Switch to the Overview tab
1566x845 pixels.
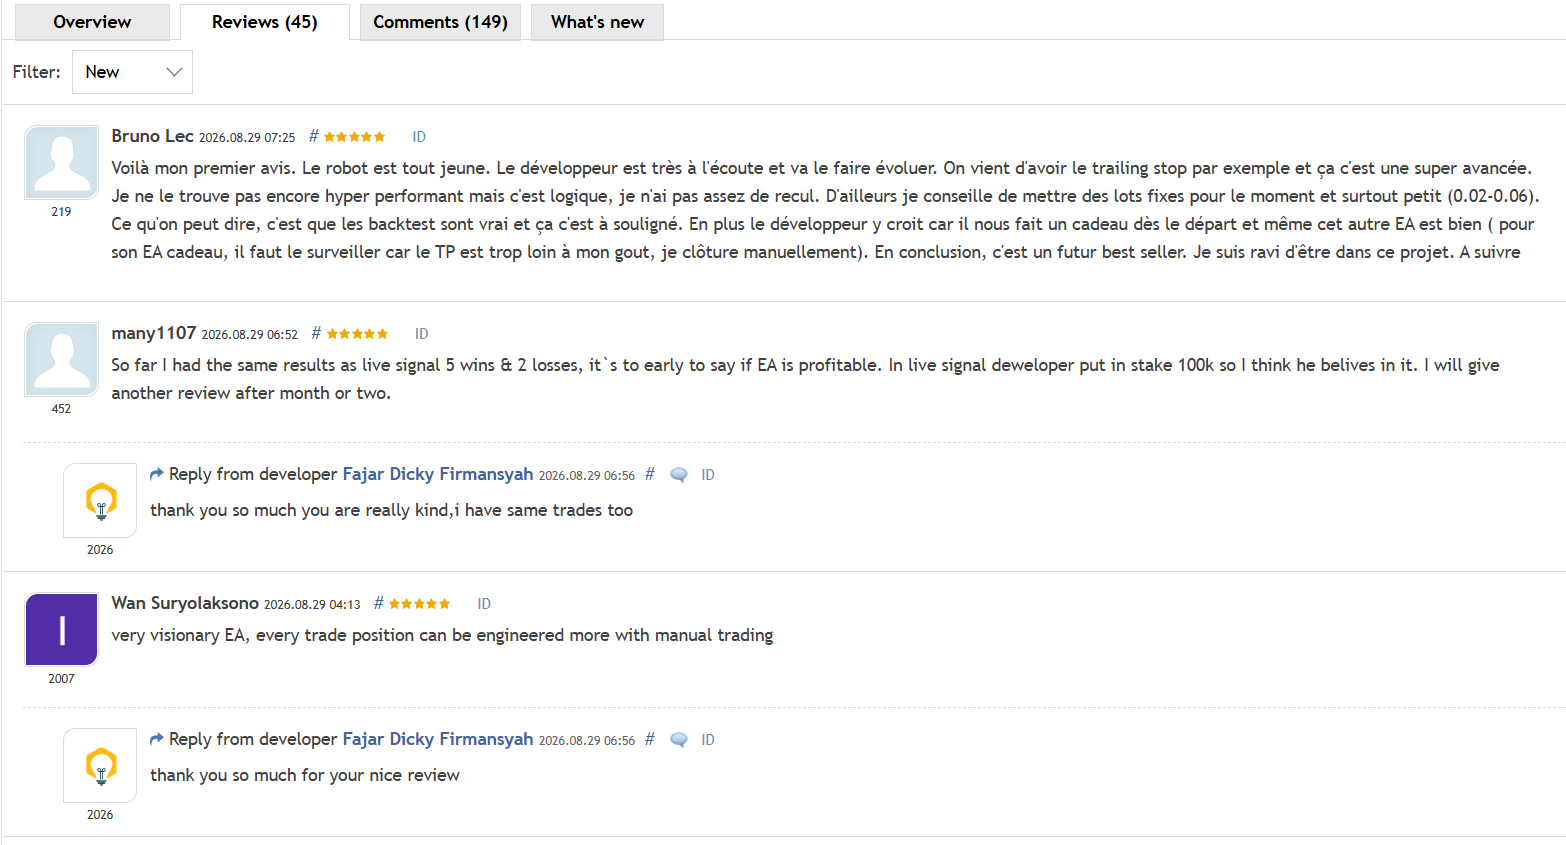point(92,22)
